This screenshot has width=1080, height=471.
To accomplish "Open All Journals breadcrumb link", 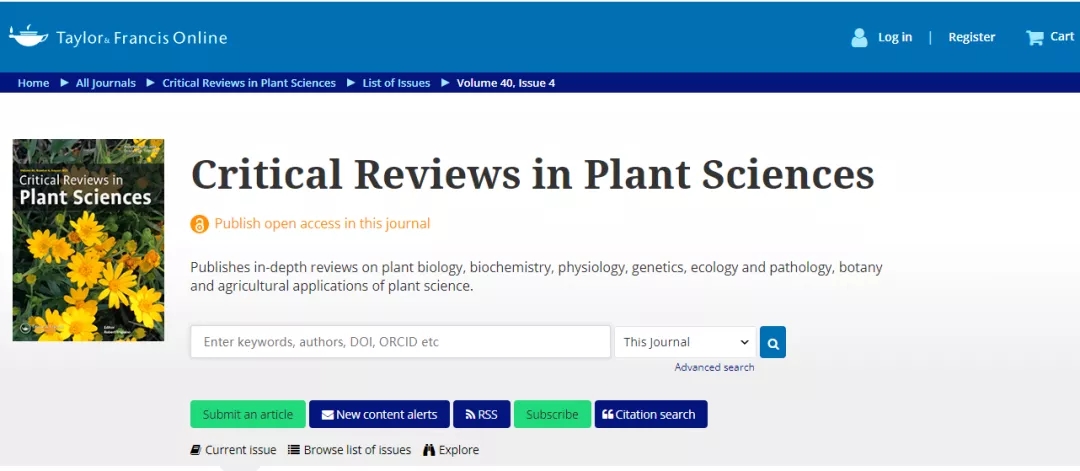I will click(105, 83).
